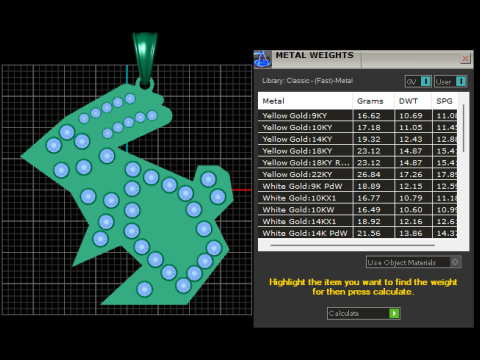480x360 pixels.
Task: Select the Yellow Gold:18KY row
Action: 357,151
